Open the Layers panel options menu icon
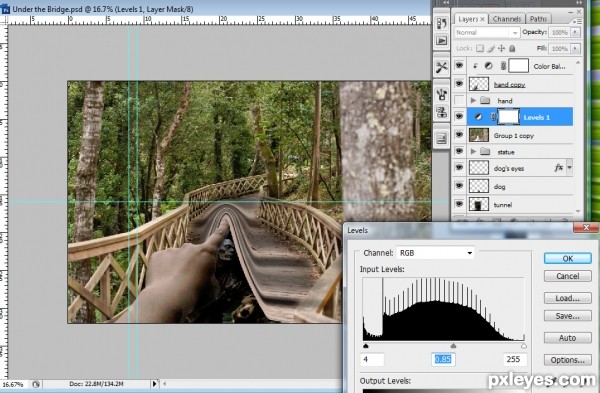The image size is (600, 393). pos(577,21)
